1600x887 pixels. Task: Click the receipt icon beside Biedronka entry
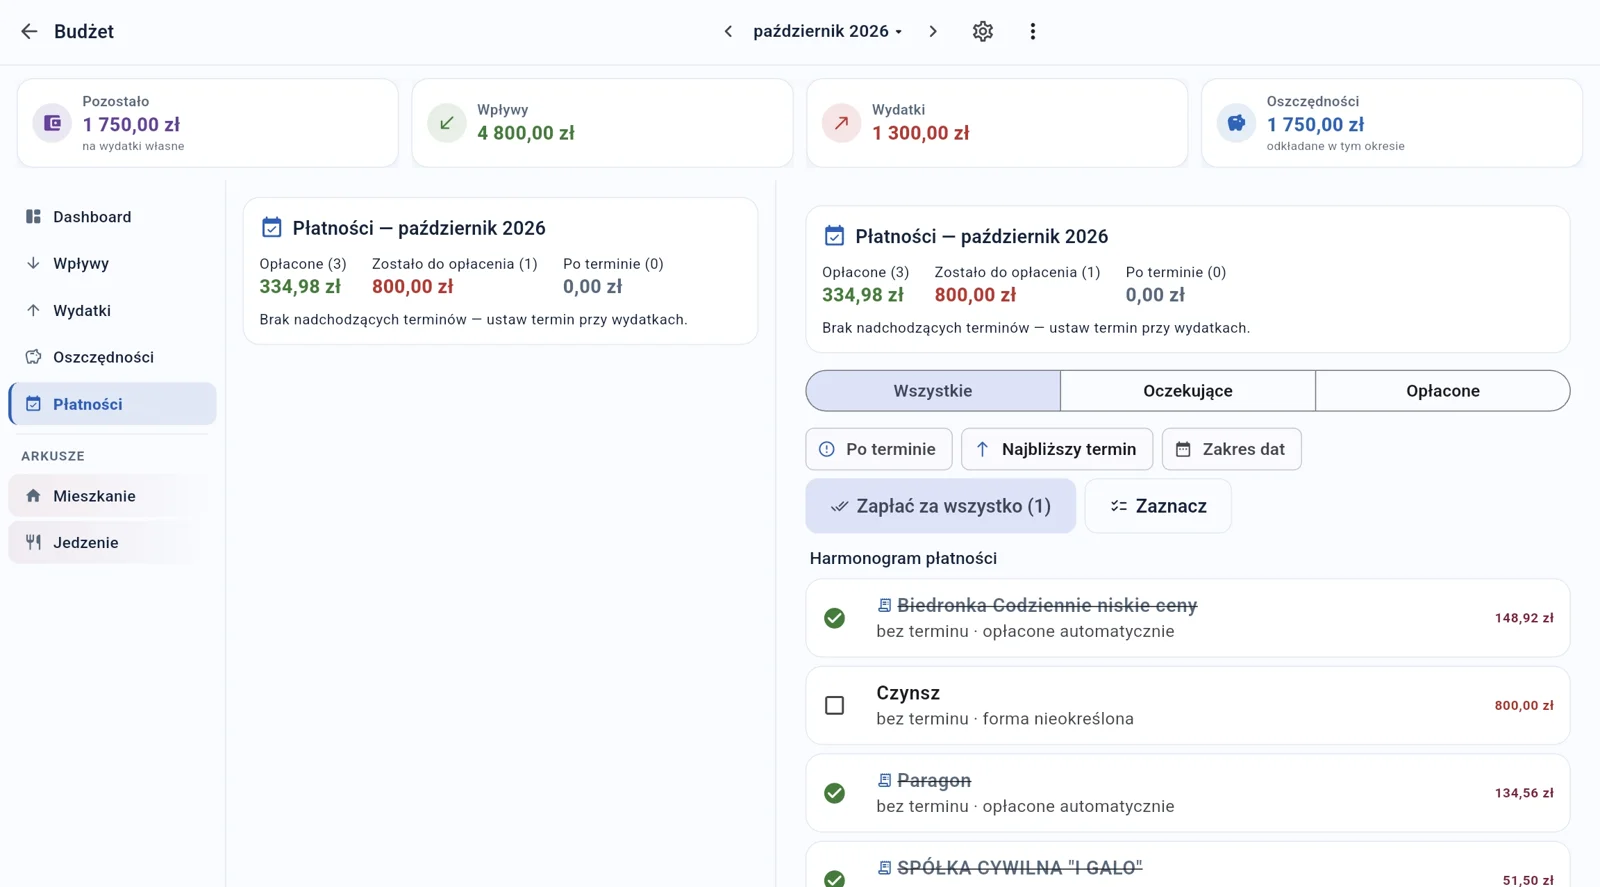pyautogui.click(x=885, y=605)
